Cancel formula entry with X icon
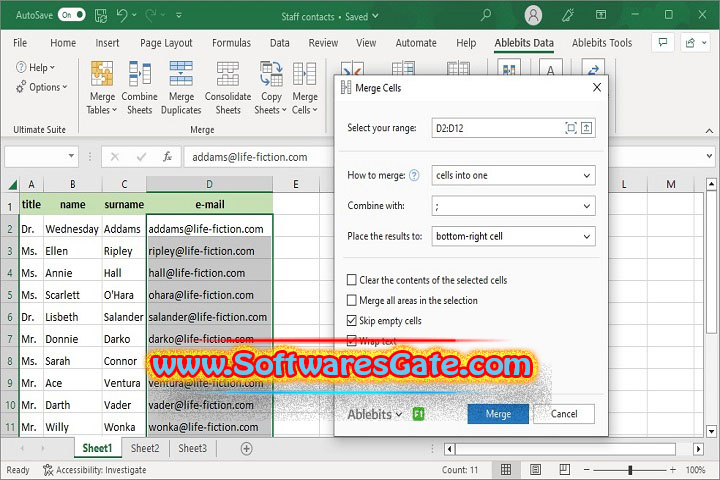This screenshot has height=480, width=720. 115,157
